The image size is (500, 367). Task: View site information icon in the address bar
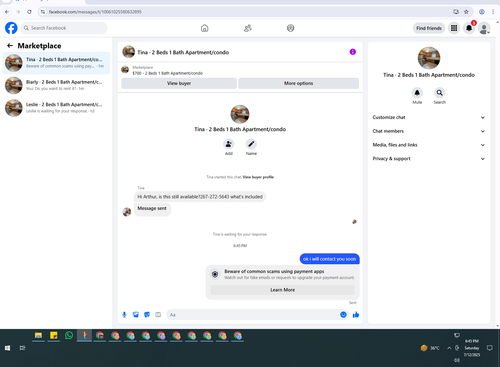point(43,12)
